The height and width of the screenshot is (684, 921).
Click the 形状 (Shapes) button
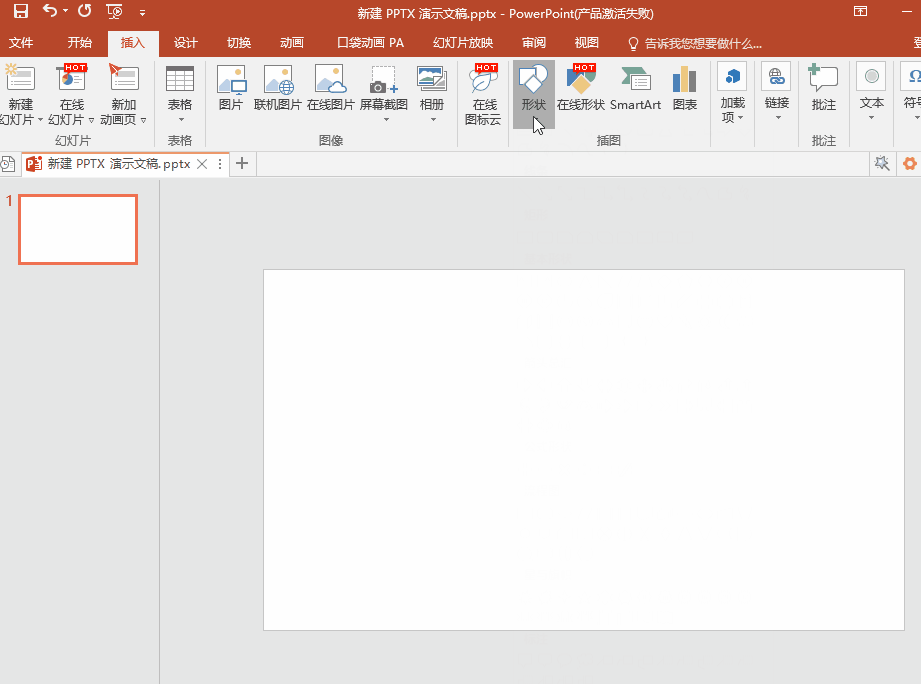533,91
